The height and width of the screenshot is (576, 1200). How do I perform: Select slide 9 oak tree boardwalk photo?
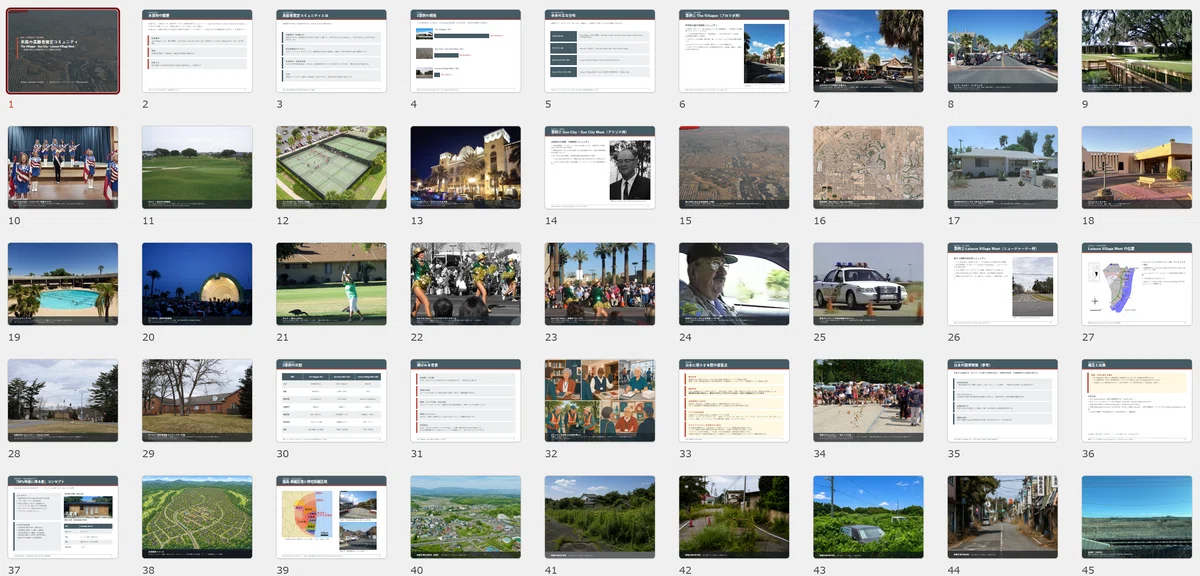pos(1137,51)
